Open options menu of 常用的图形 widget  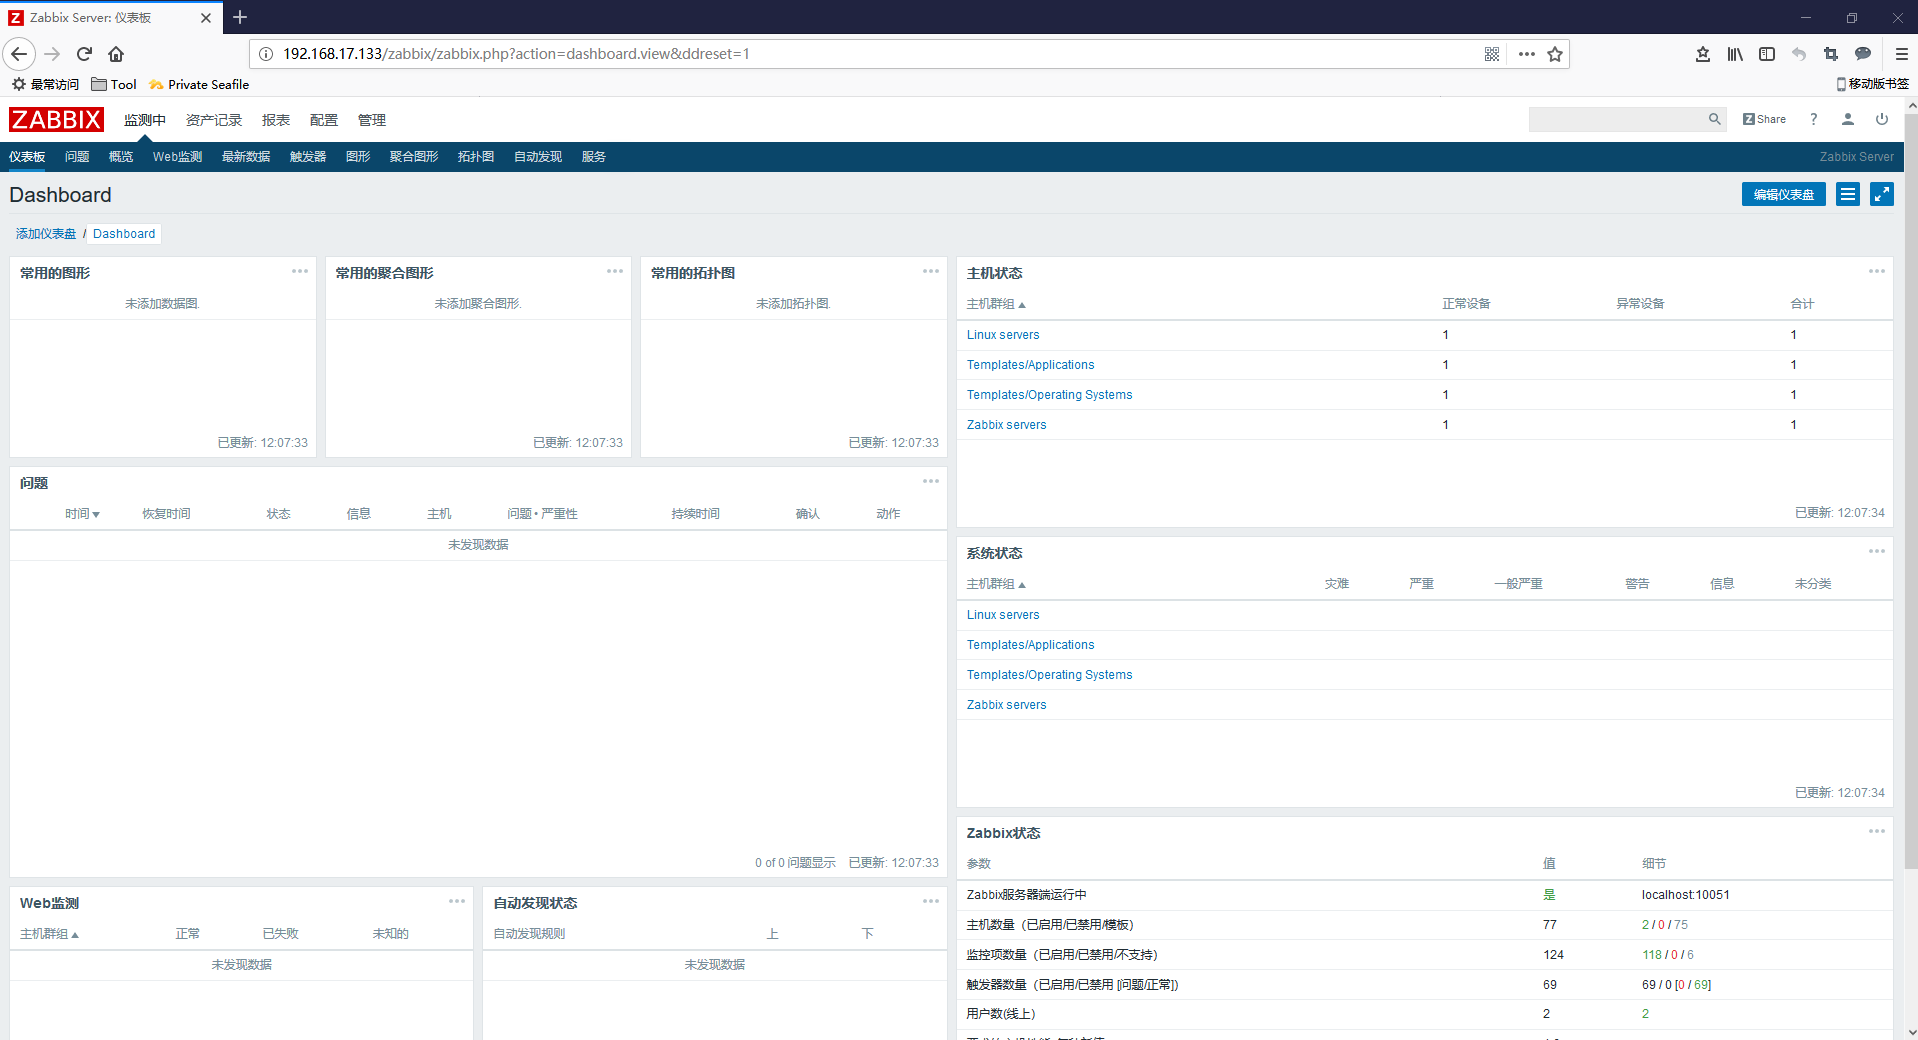click(300, 271)
